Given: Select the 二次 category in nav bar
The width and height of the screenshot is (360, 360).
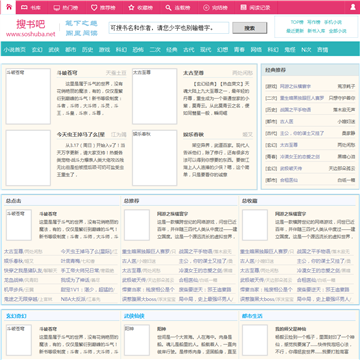Looking at the screenshot, I should [x=155, y=50].
